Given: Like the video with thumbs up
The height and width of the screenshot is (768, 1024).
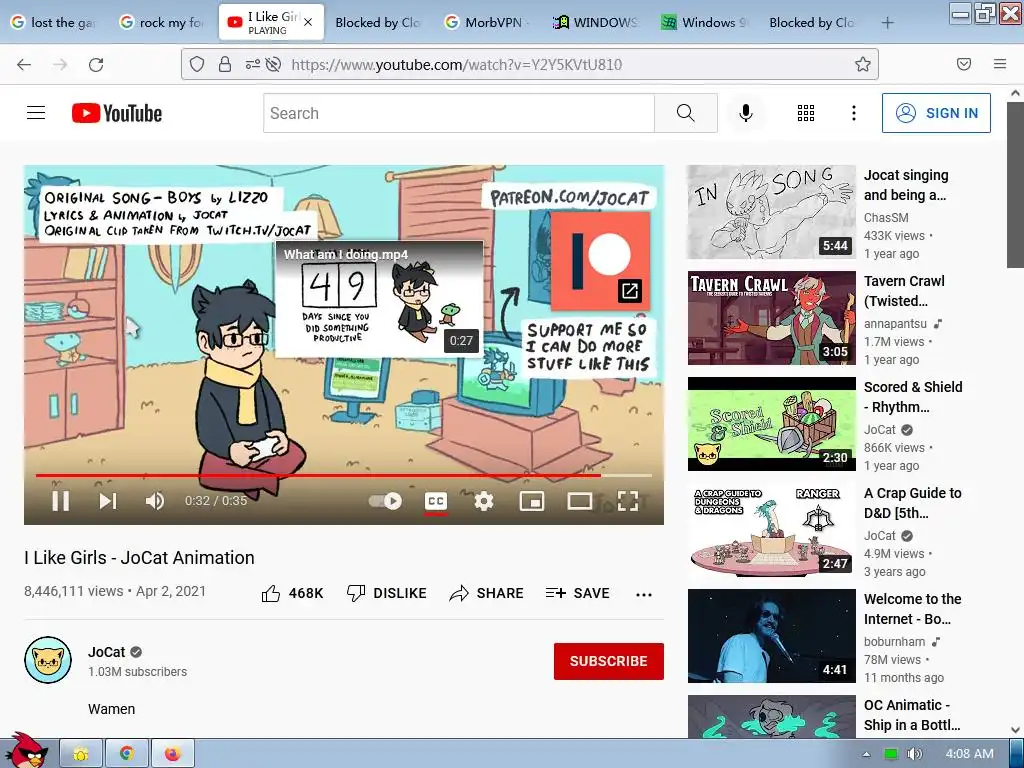Looking at the screenshot, I should tap(292, 593).
